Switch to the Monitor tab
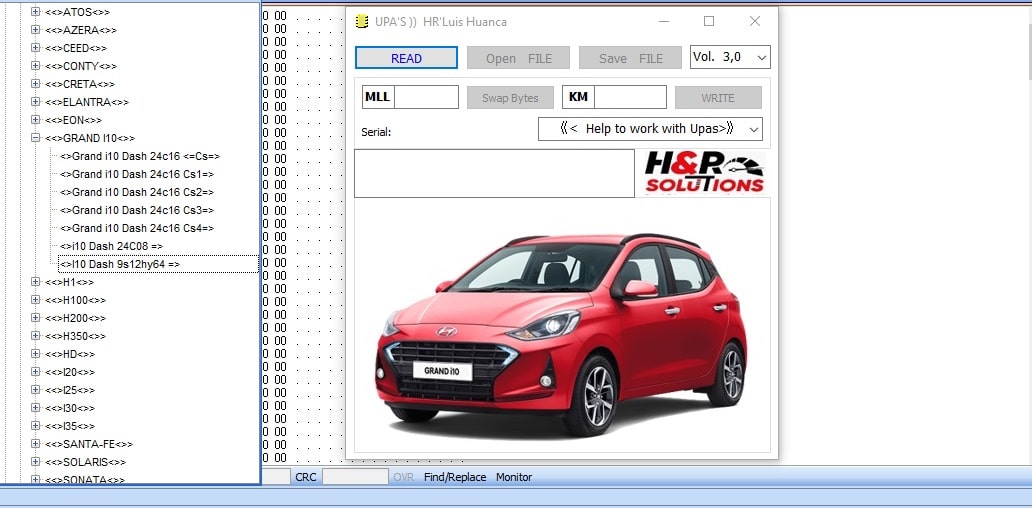This screenshot has width=1032, height=508. click(514, 478)
